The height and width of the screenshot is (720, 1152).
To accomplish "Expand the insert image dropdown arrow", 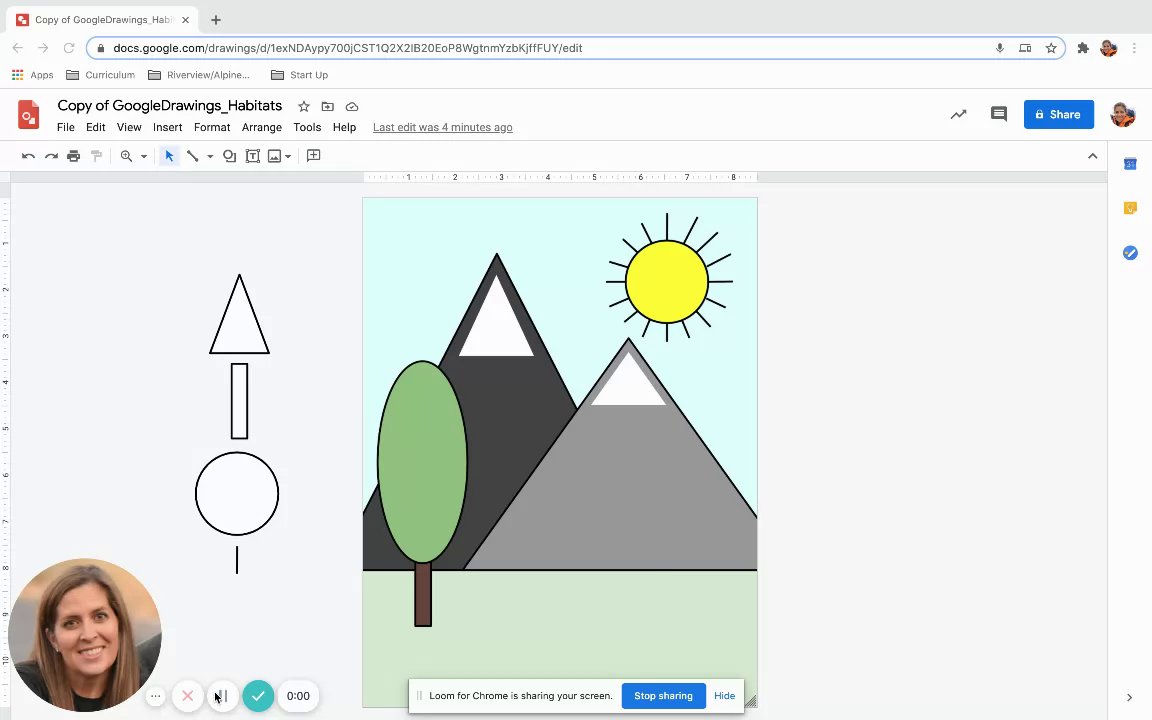I will coord(288,156).
